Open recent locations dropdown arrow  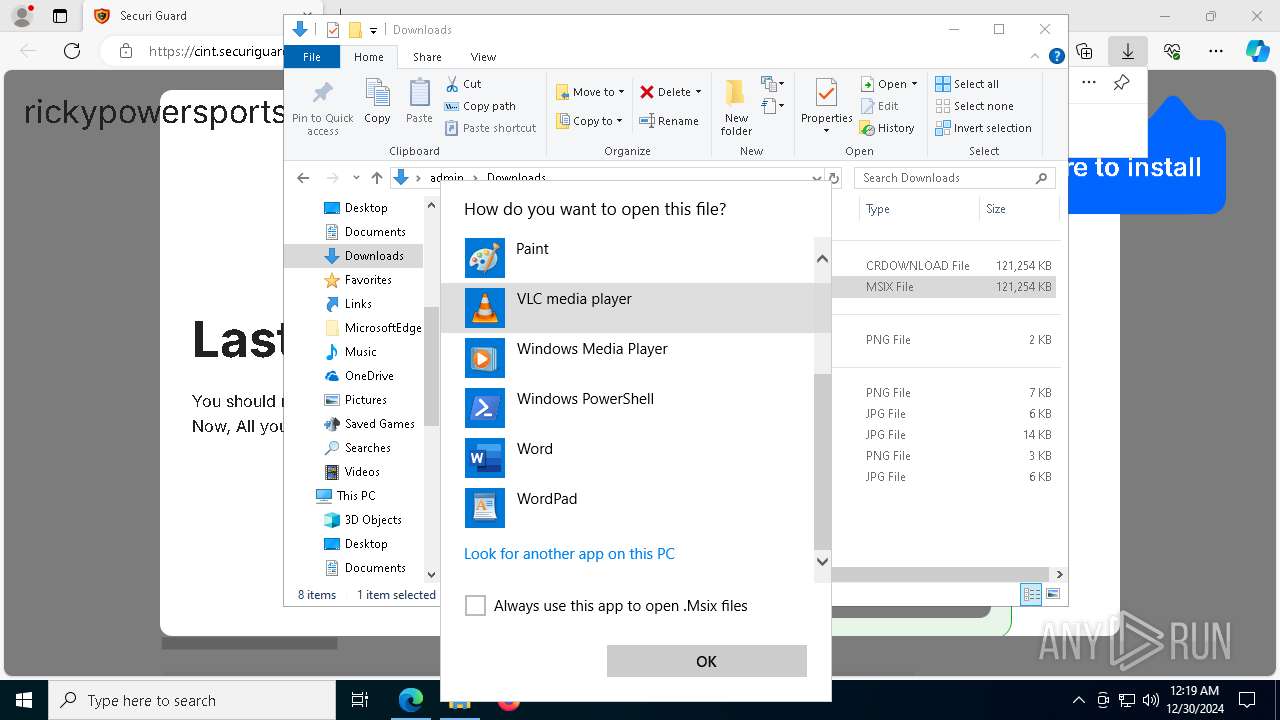pyautogui.click(x=355, y=178)
